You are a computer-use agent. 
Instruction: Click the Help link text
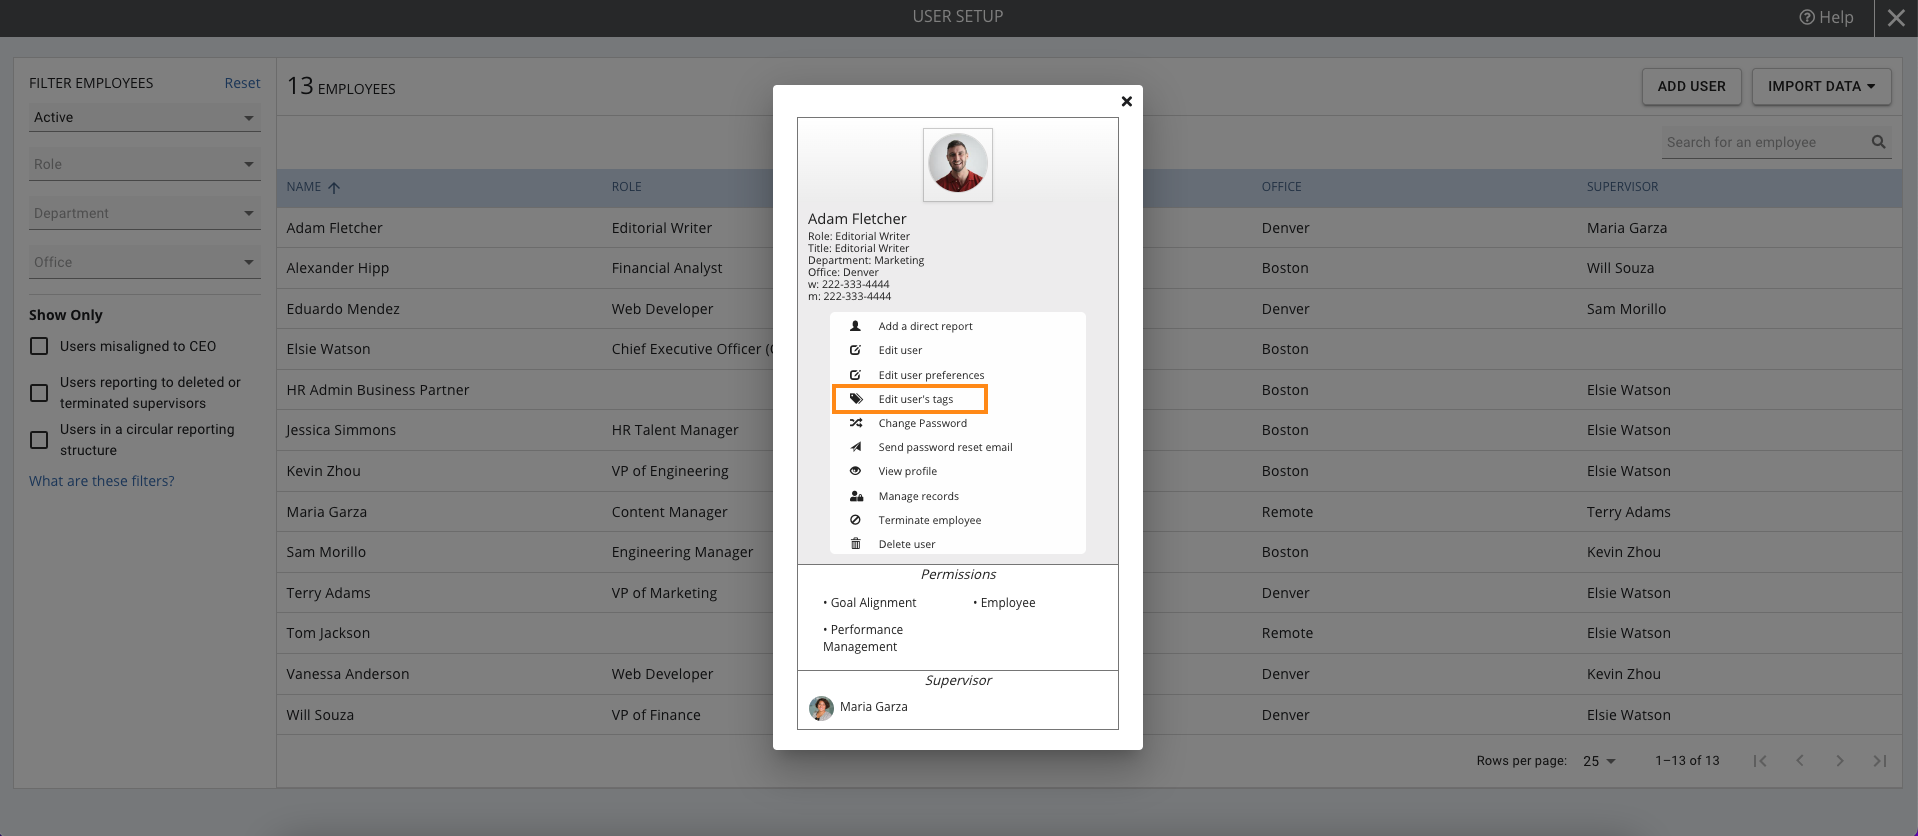click(x=1836, y=17)
